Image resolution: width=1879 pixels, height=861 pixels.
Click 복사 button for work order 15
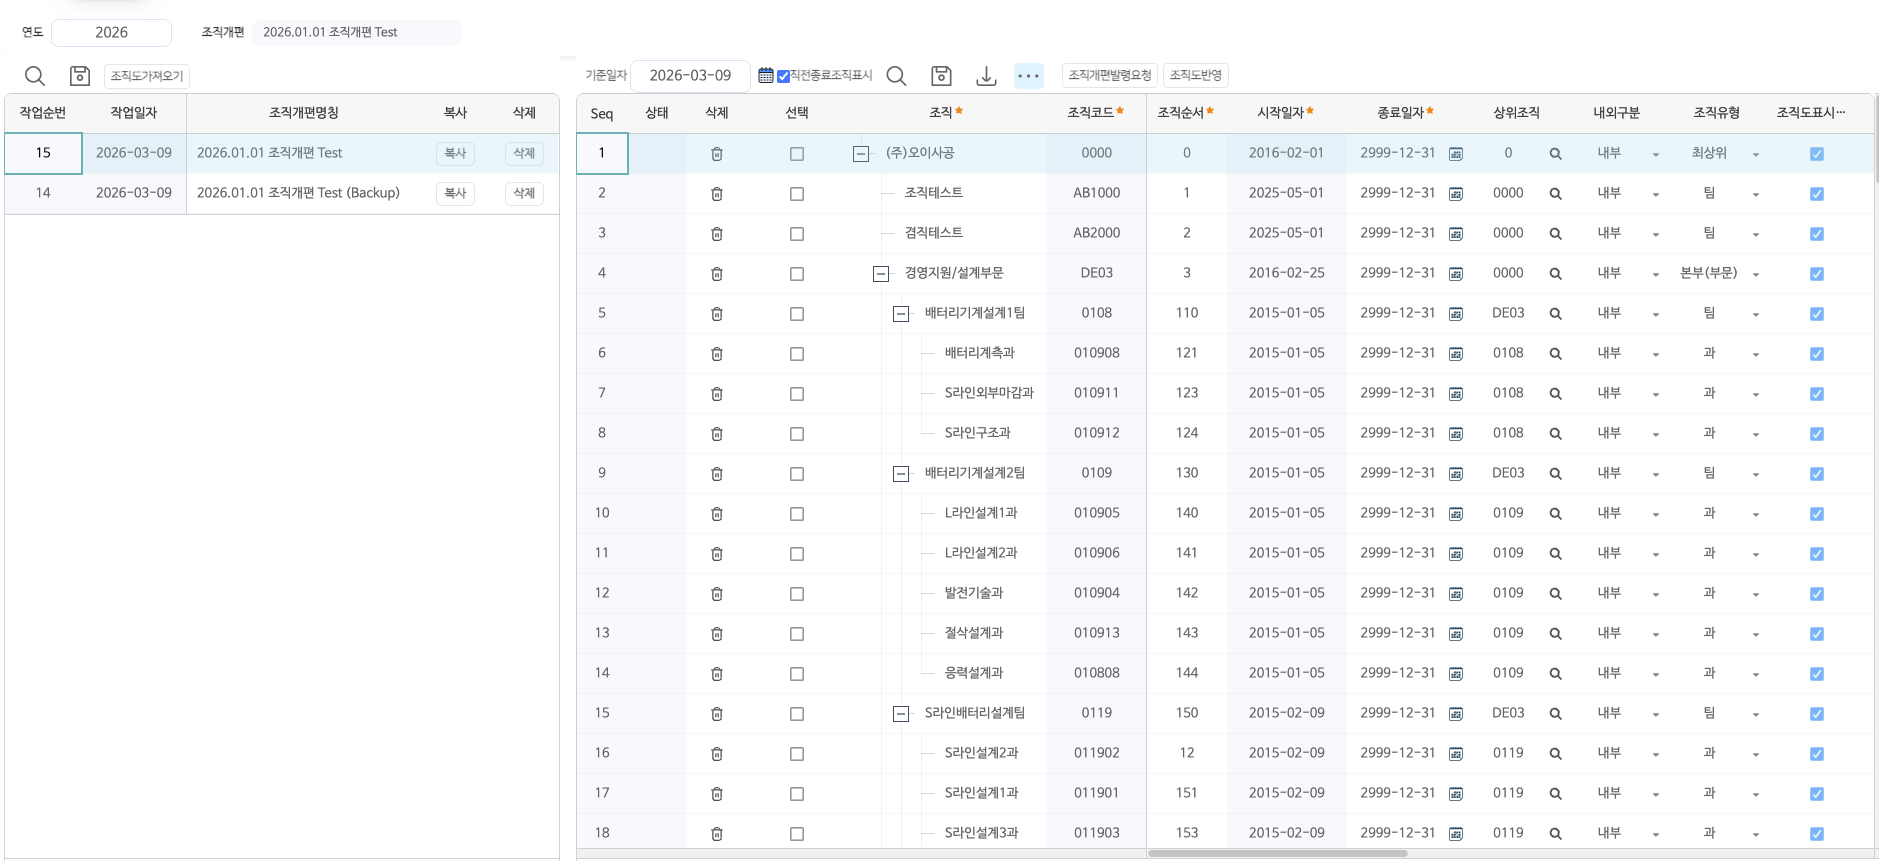455,153
